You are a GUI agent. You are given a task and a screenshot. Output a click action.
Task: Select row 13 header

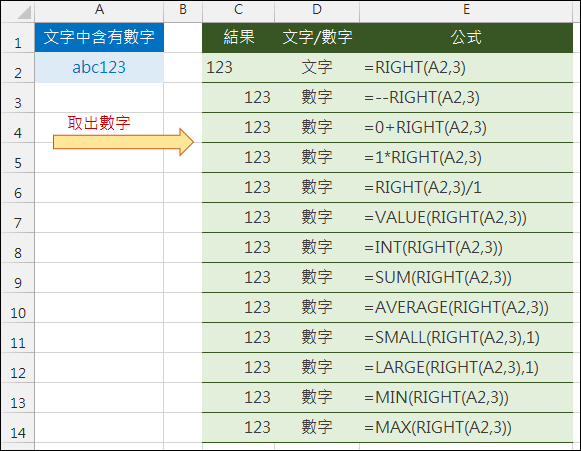17,398
